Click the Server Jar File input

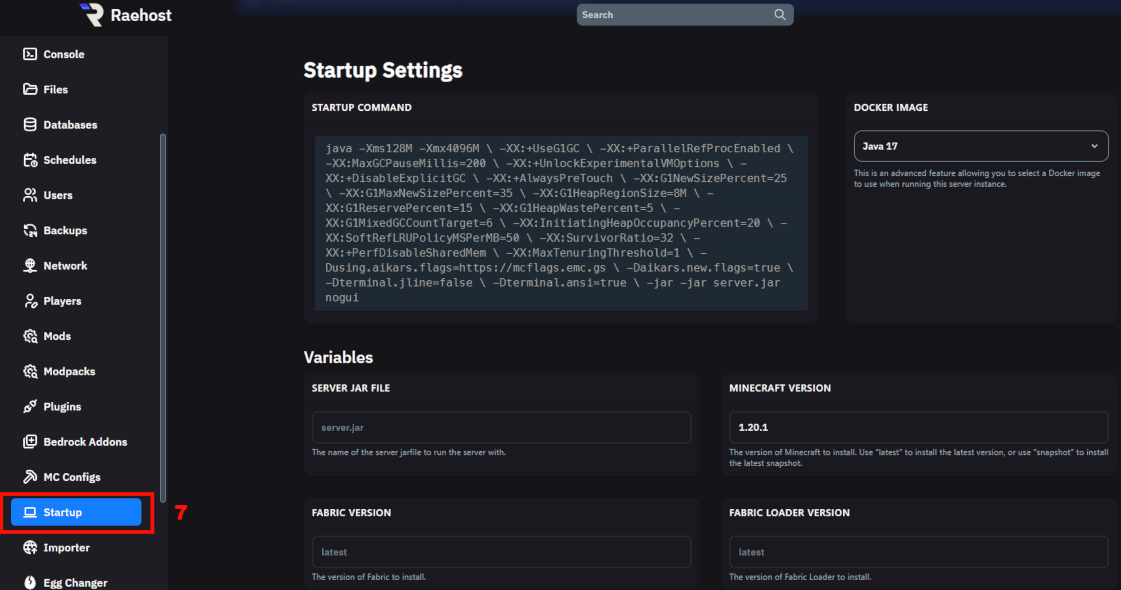[x=501, y=427]
